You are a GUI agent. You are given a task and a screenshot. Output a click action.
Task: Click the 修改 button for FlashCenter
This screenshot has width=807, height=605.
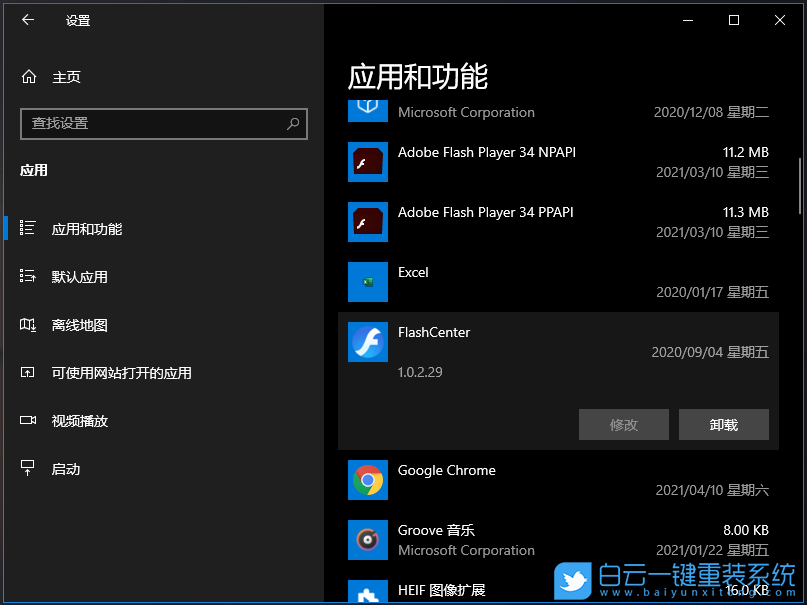(x=624, y=424)
